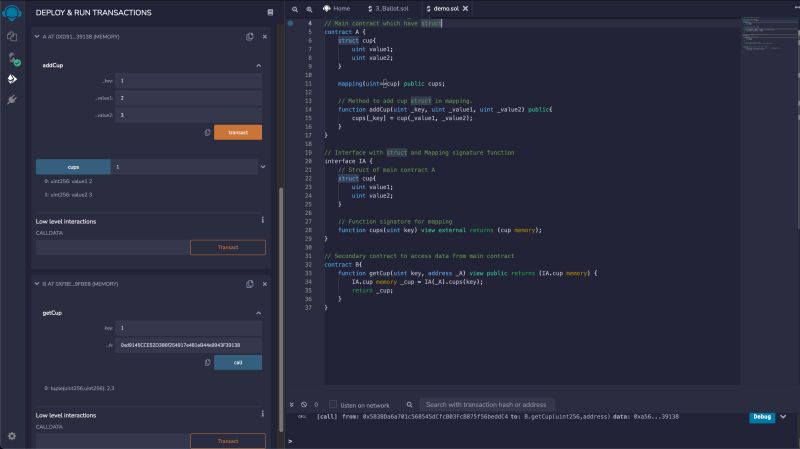Open the settings gear in the sidebar
This screenshot has width=800, height=449.
click(12, 436)
